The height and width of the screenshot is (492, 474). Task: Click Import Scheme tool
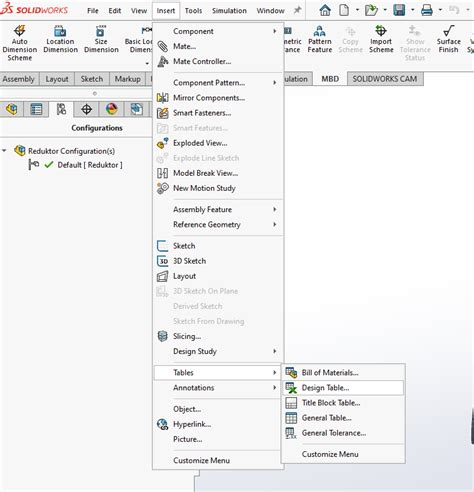pyautogui.click(x=381, y=39)
